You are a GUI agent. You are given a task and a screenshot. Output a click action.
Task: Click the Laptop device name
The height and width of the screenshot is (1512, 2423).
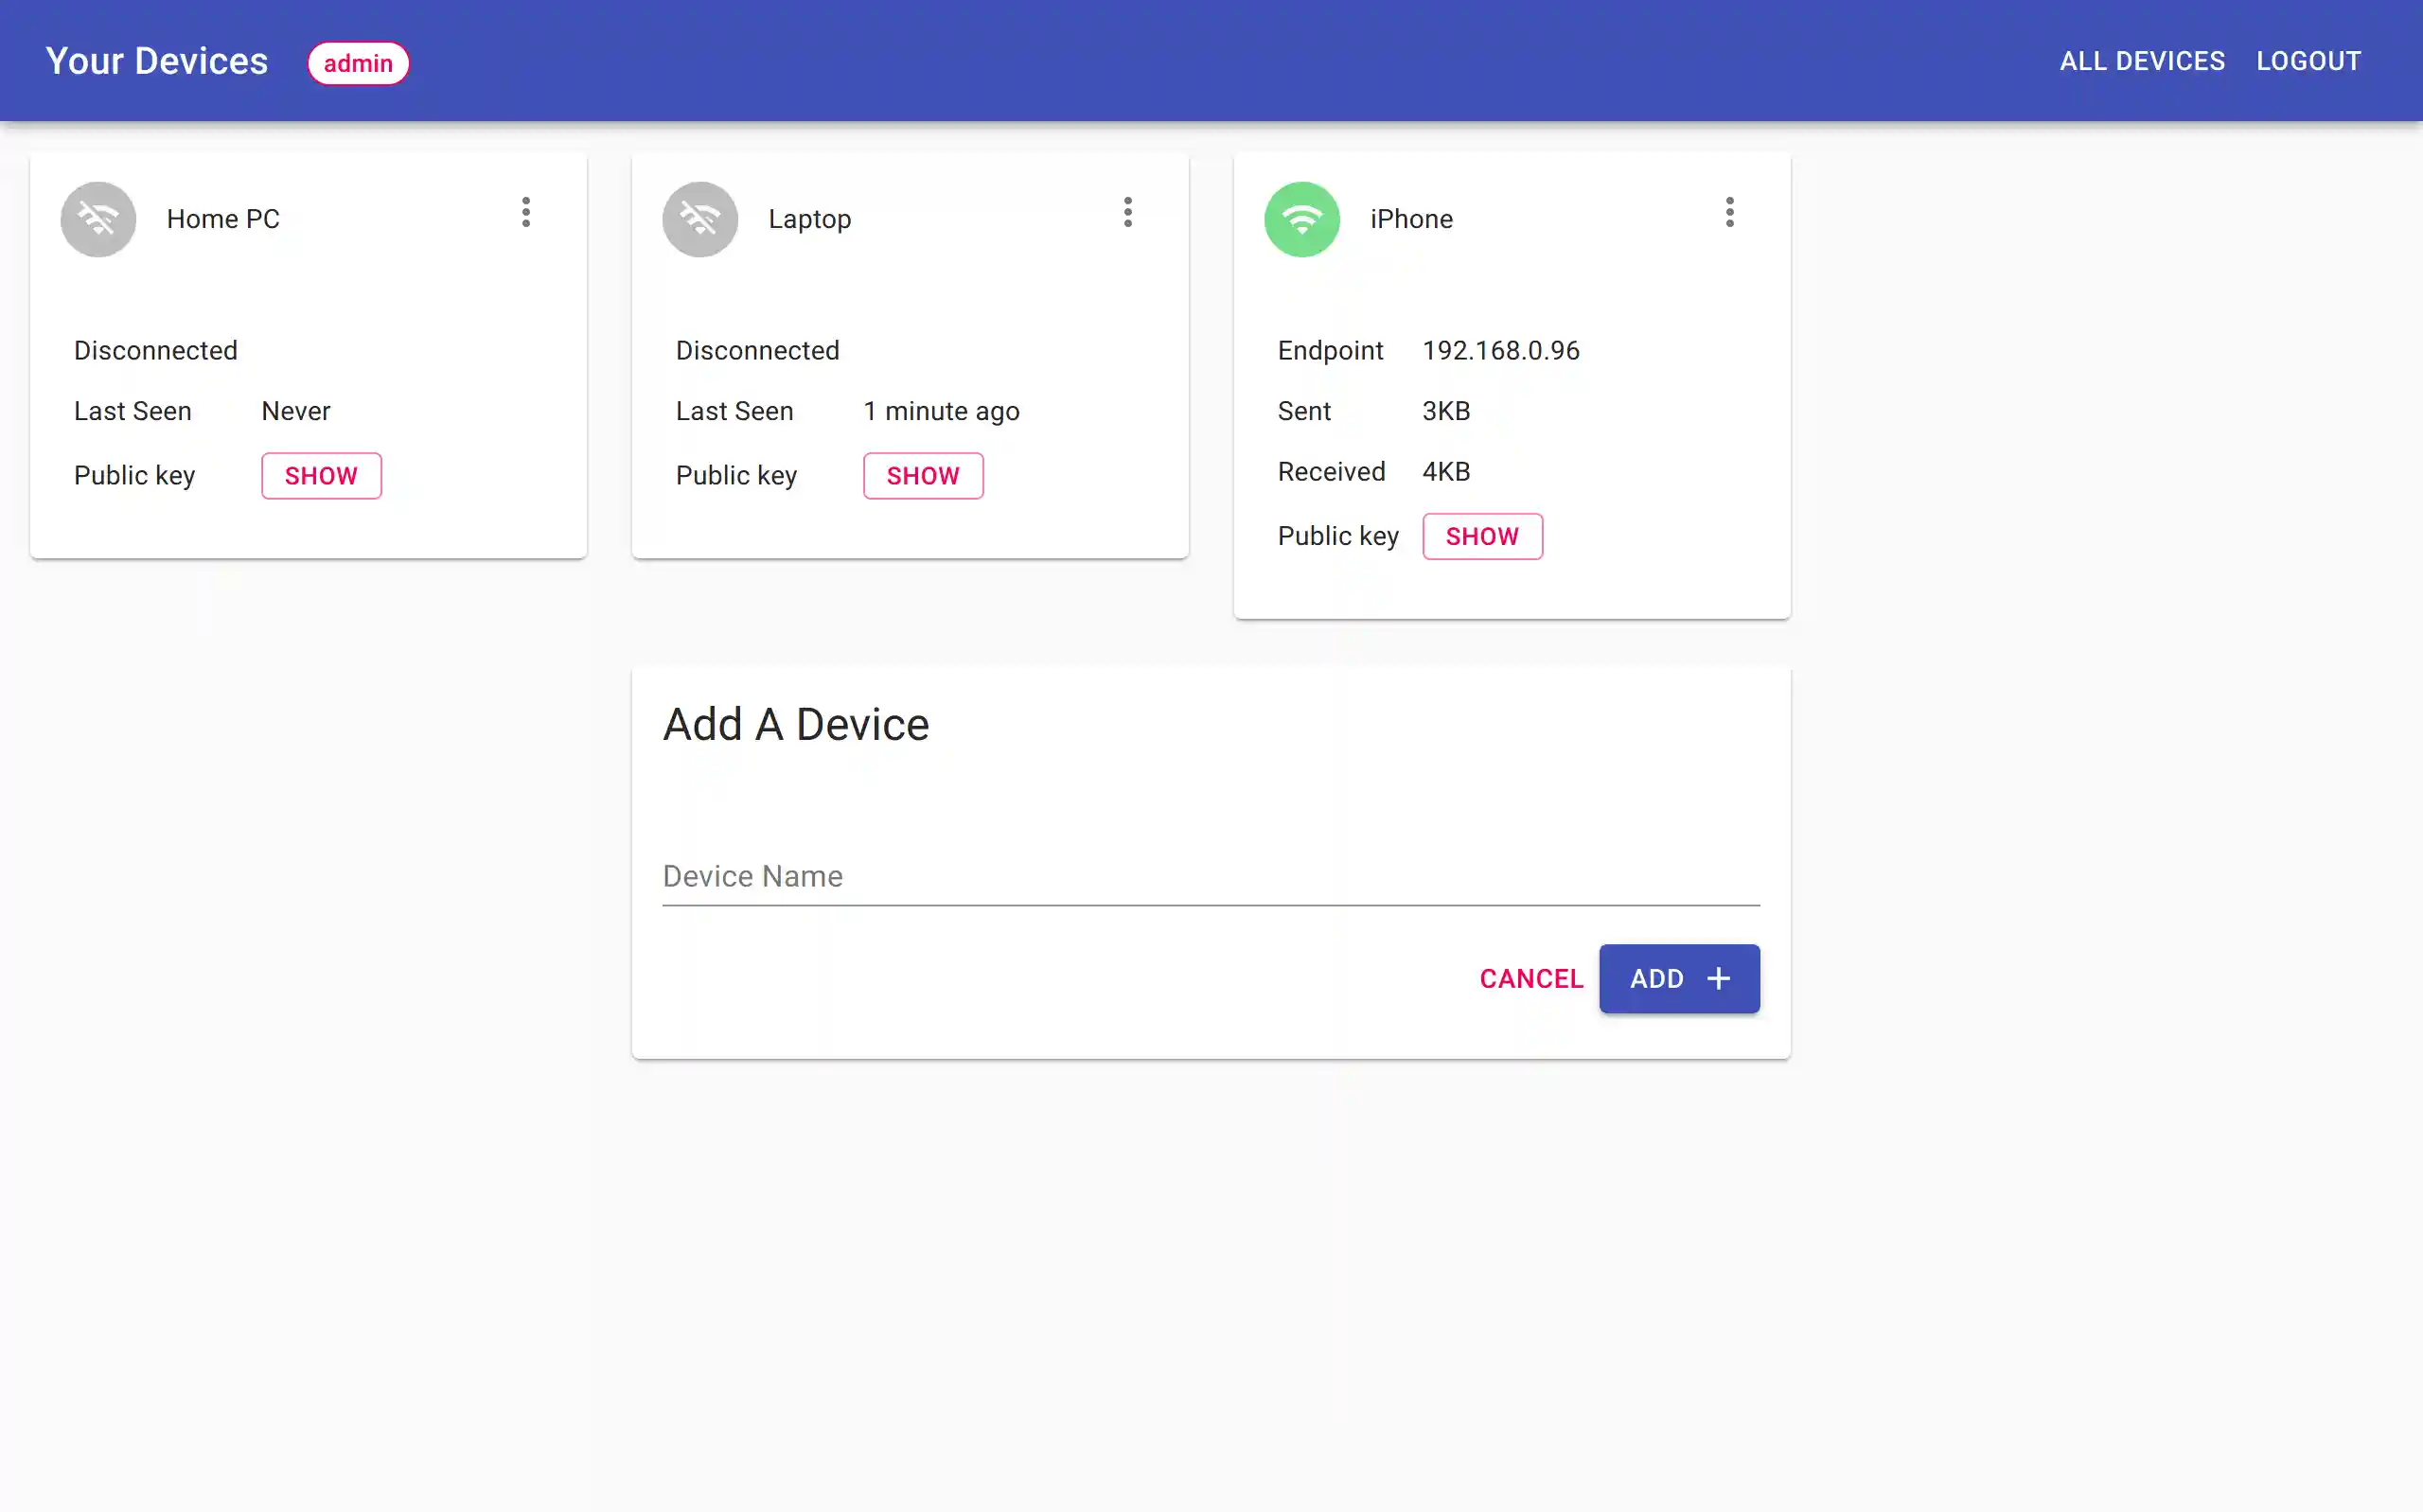pyautogui.click(x=809, y=219)
